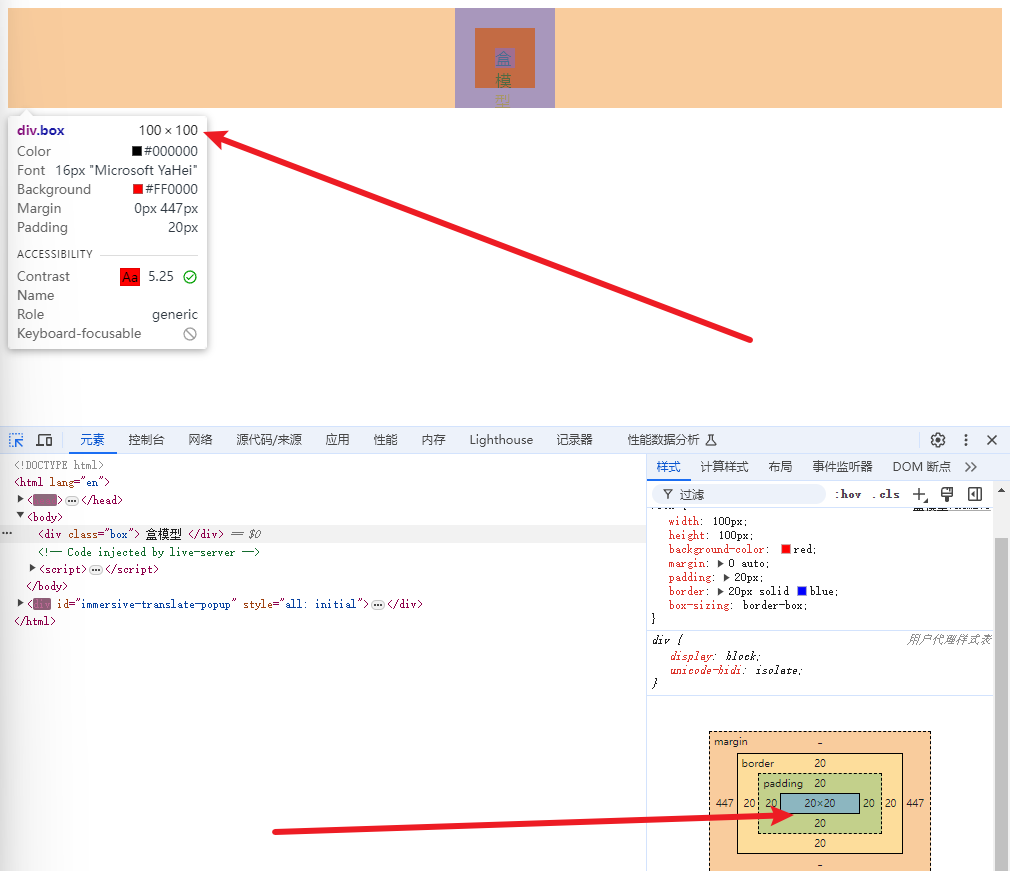The width and height of the screenshot is (1010, 871).
Task: Click the DOCTYPE html line
Action: click(59, 465)
